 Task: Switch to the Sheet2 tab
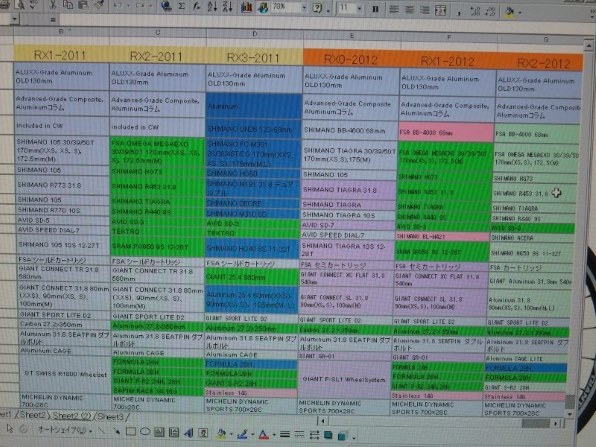point(32,415)
